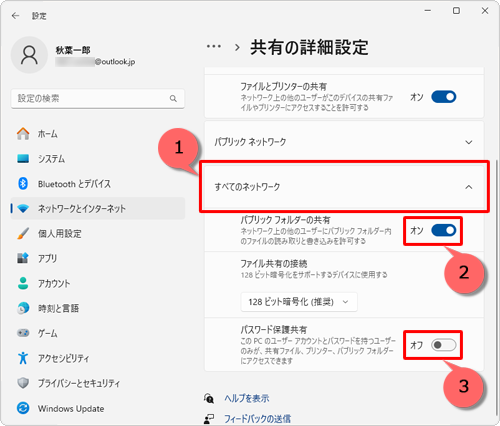Maximize the 設定 window

tap(456, 11)
